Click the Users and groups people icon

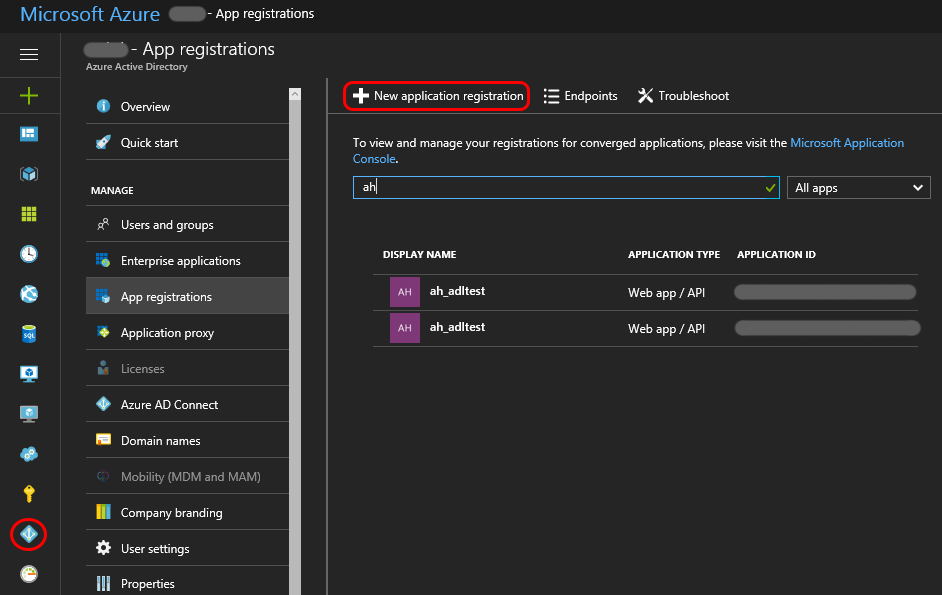click(103, 224)
